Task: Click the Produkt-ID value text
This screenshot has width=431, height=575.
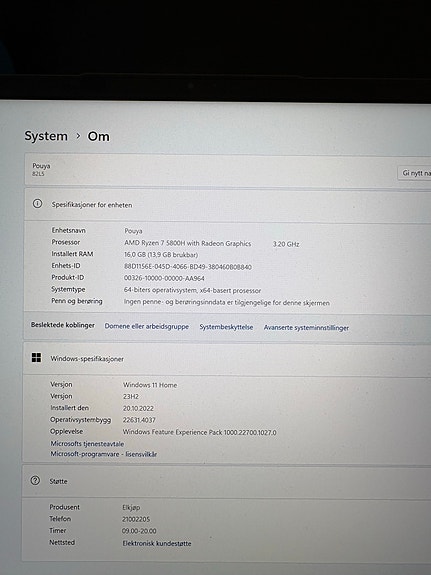Action: point(164,278)
